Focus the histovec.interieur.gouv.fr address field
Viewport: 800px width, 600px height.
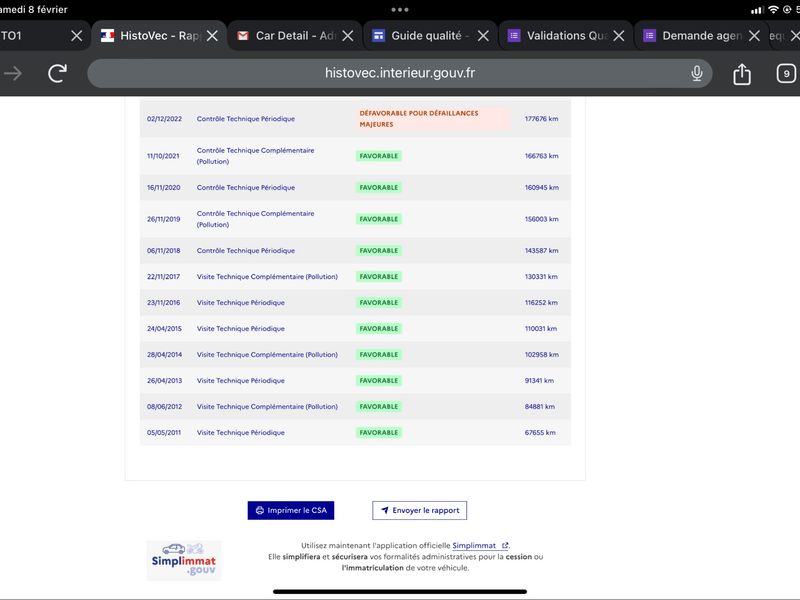coord(399,73)
